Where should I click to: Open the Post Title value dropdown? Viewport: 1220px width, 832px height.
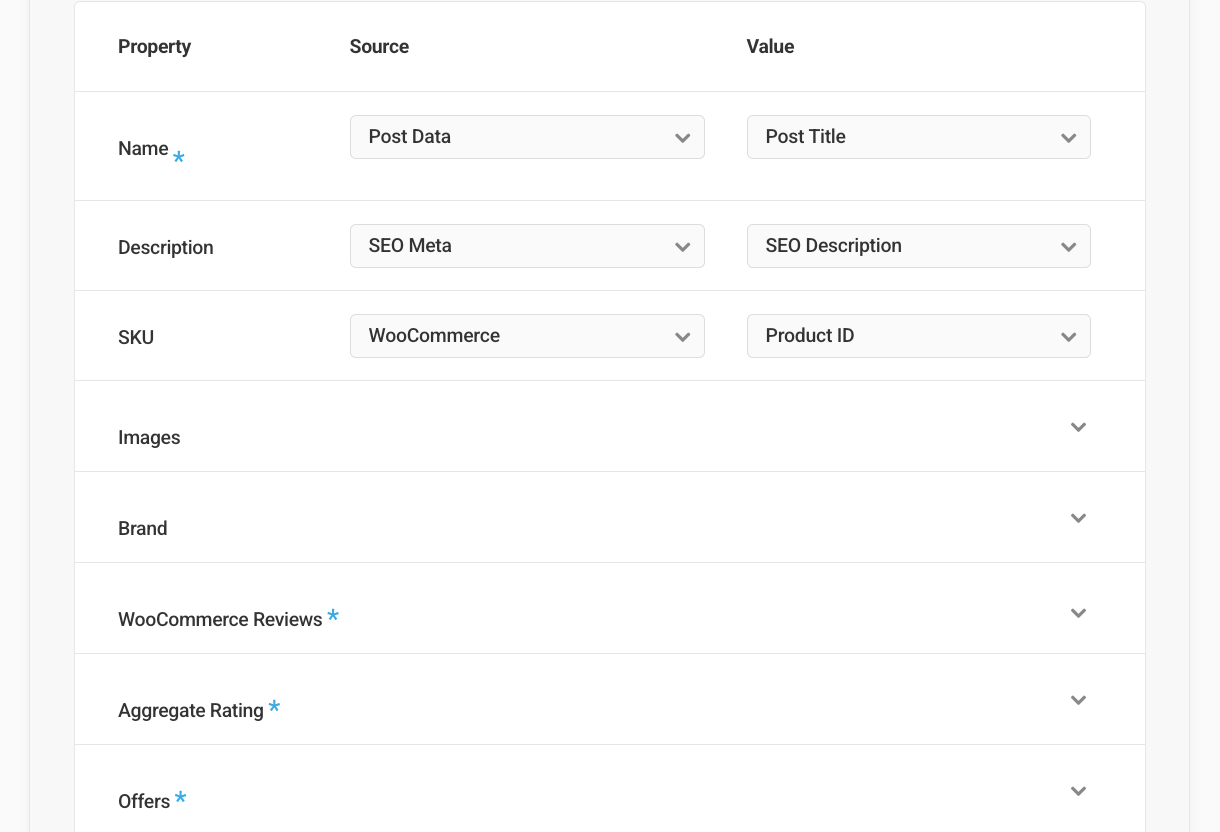click(918, 137)
